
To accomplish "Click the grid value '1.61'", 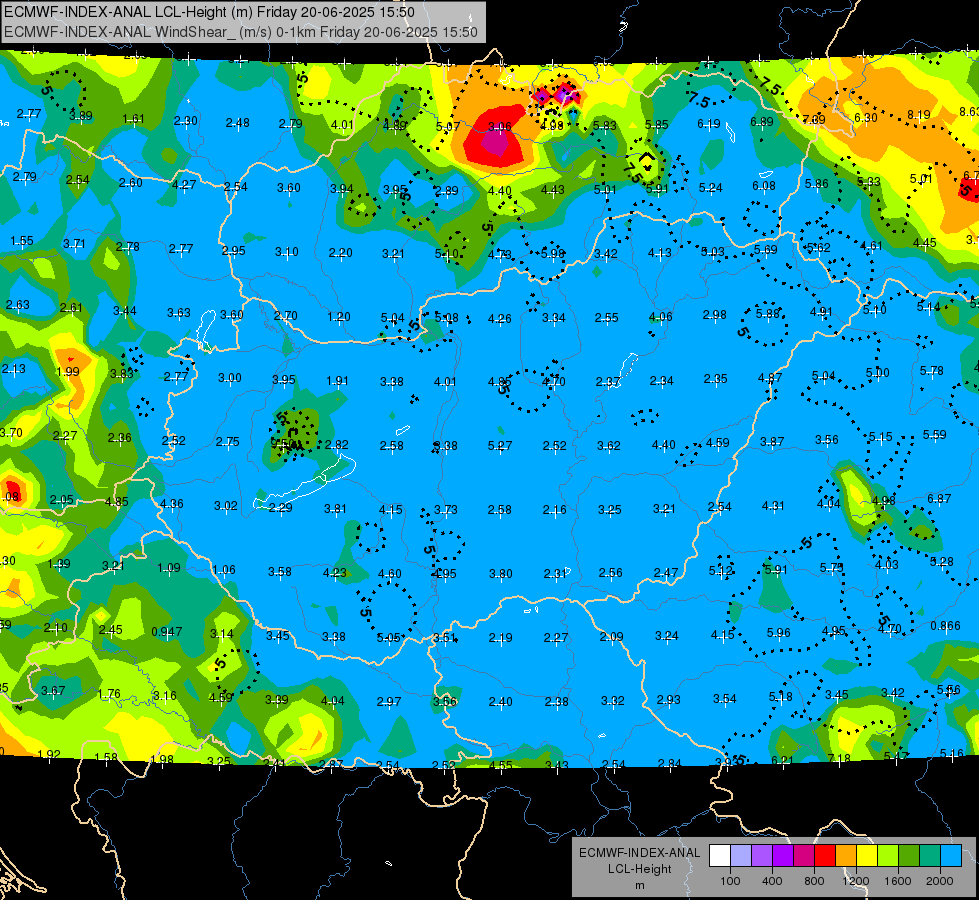I will click(x=133, y=119).
